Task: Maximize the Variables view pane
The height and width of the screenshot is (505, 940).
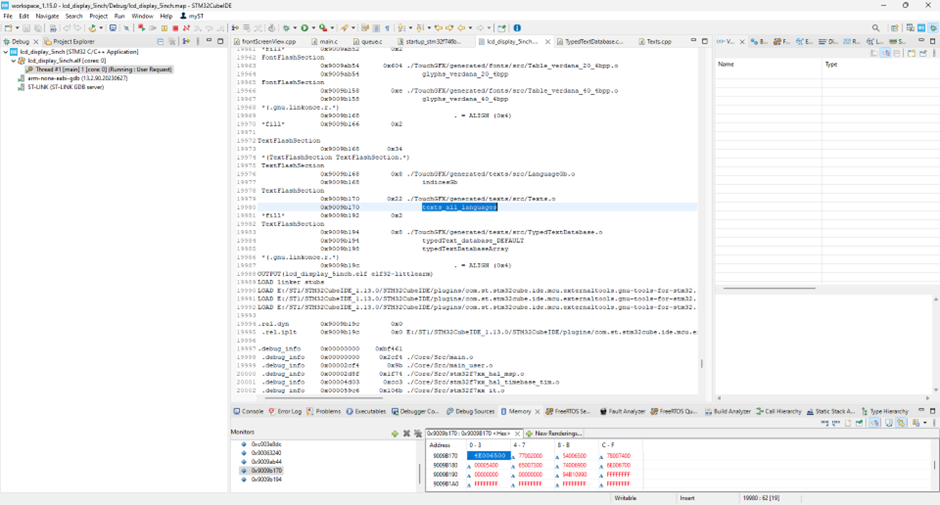Action: (934, 42)
